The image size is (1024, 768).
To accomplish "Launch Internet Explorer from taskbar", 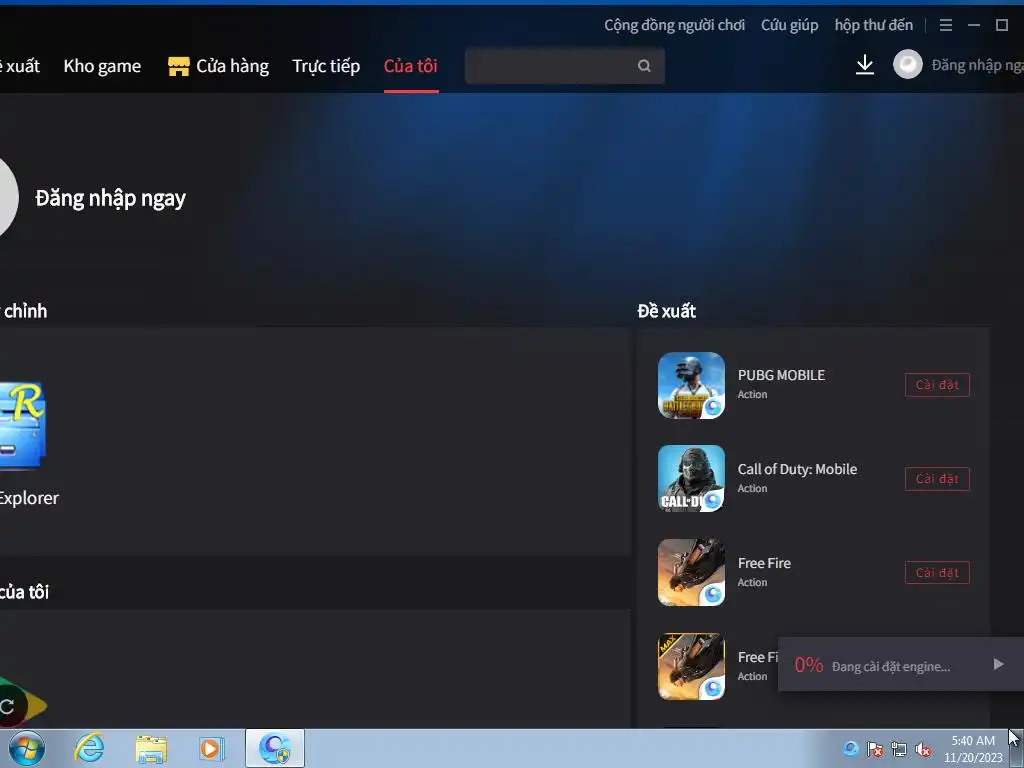I will 89,748.
